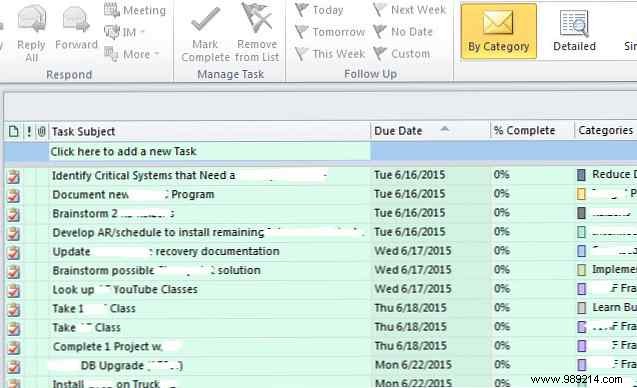The image size is (637, 388).
Task: Click Thu 6/18/2015 on Take 1 Class row
Action: coord(410,308)
